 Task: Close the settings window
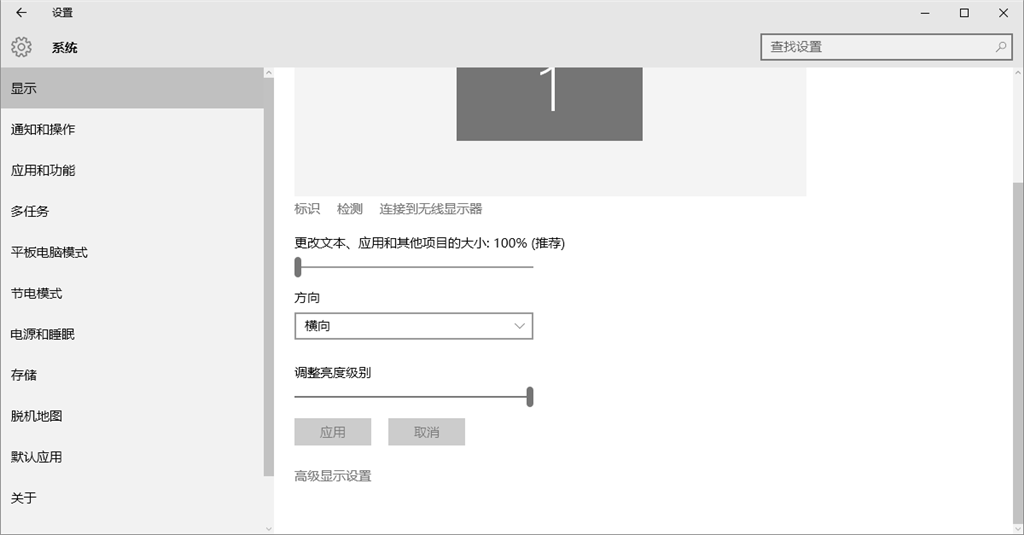click(1003, 12)
